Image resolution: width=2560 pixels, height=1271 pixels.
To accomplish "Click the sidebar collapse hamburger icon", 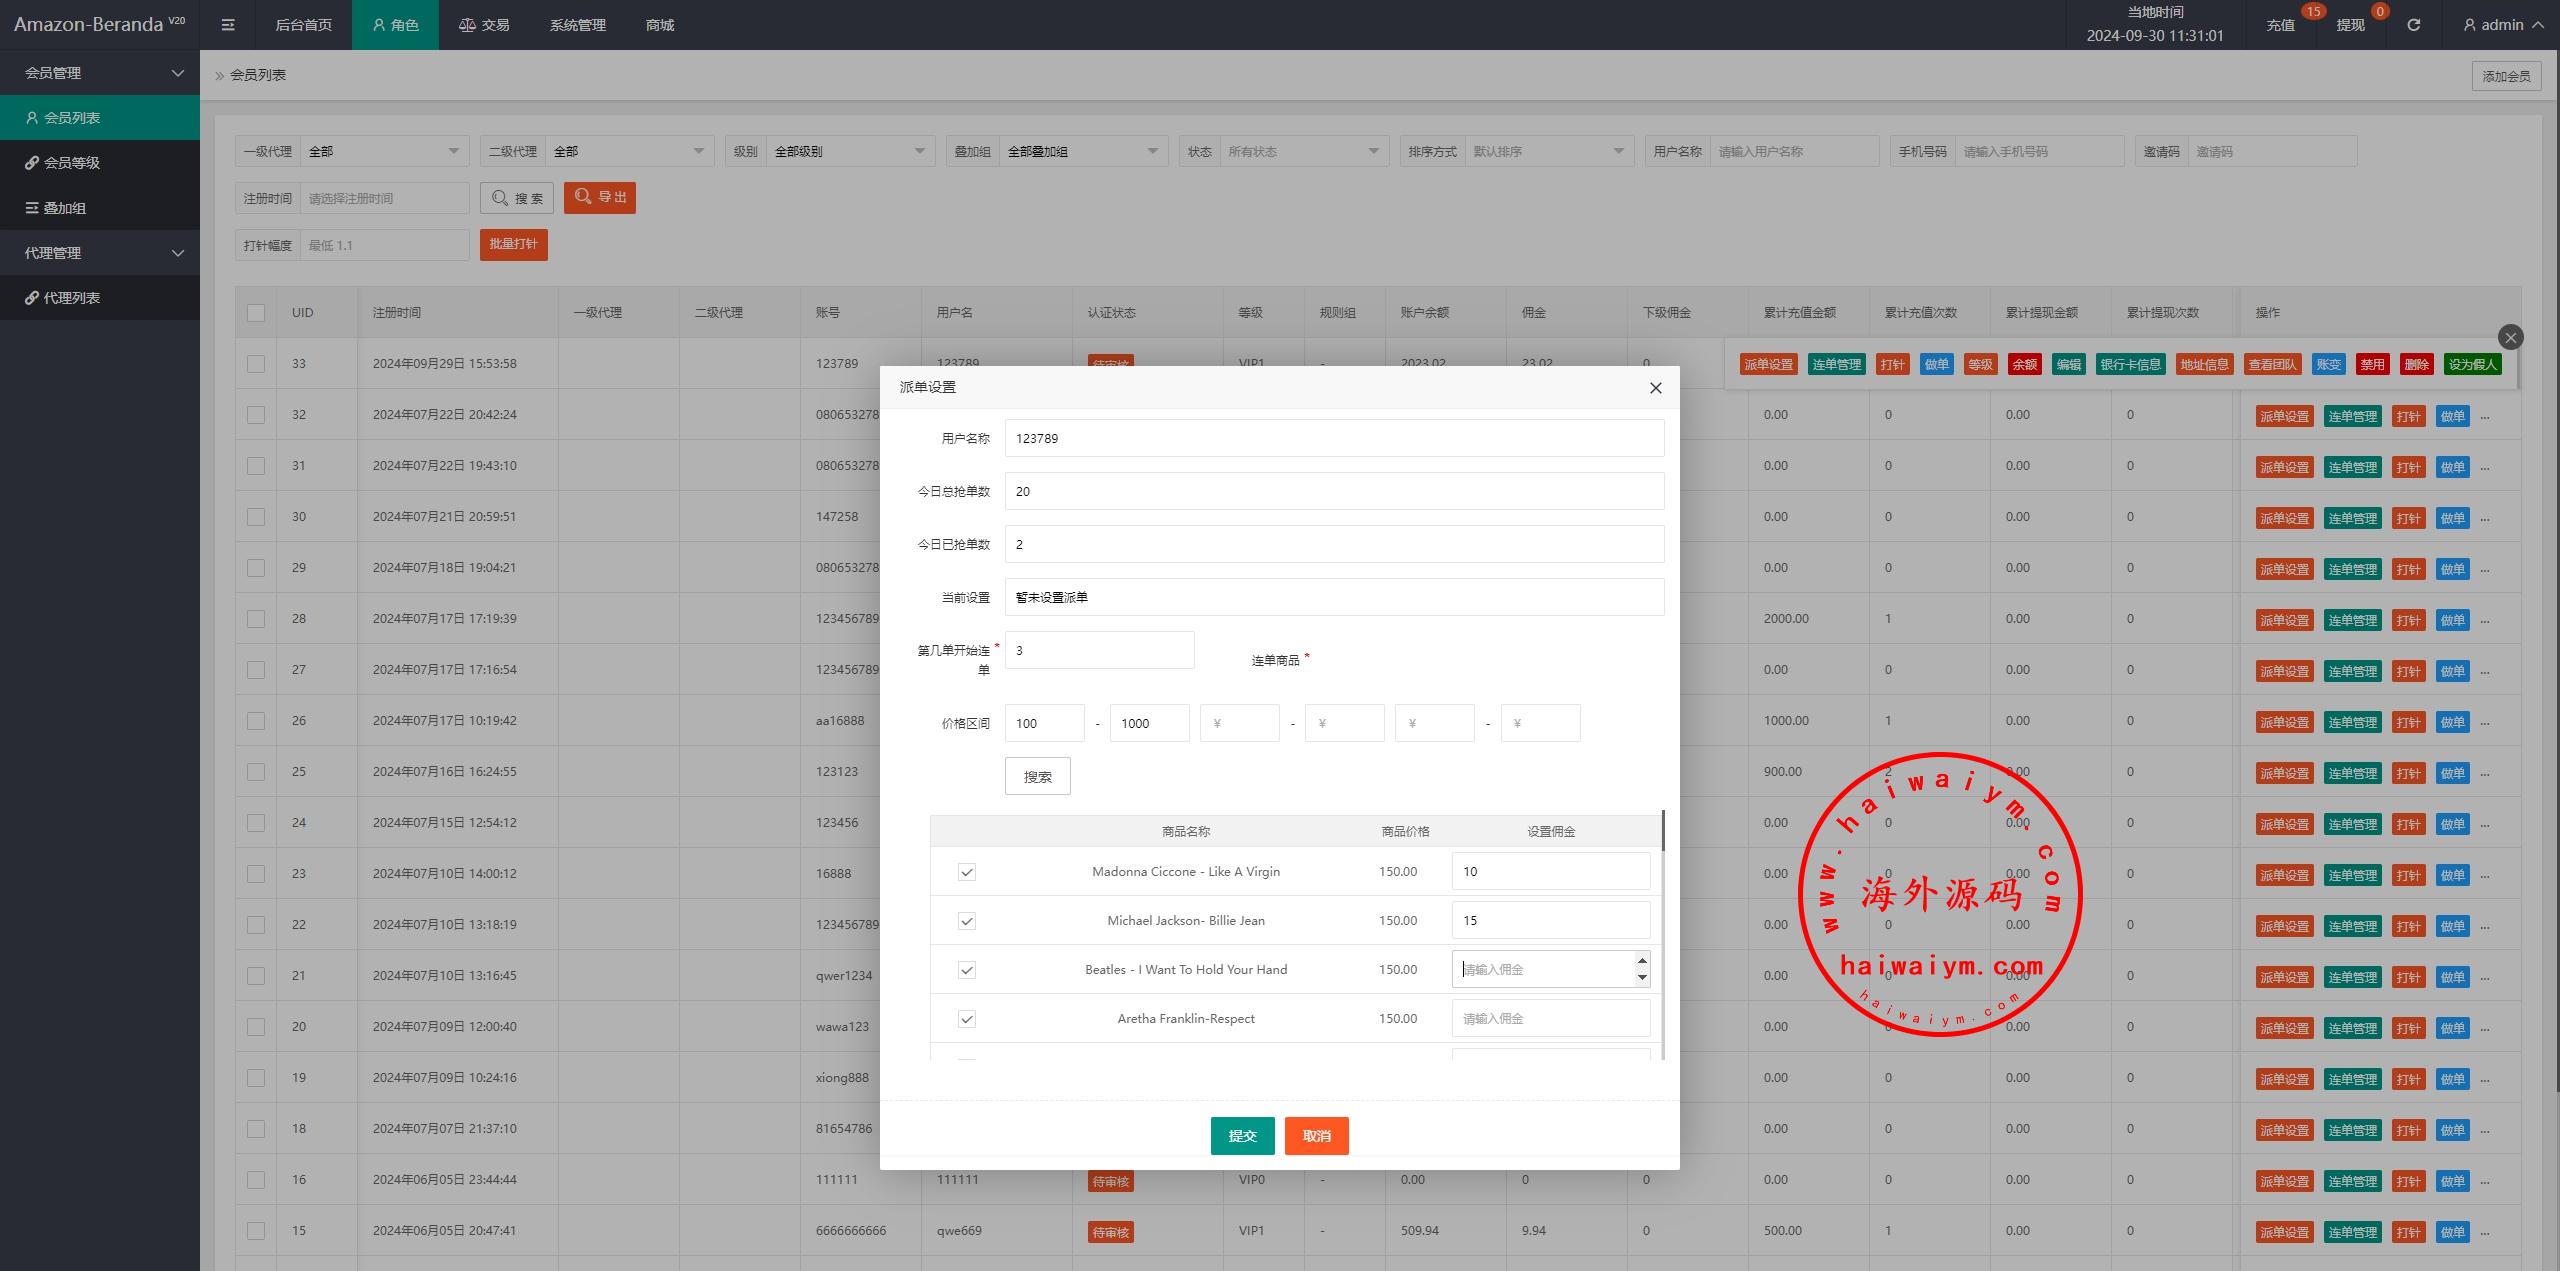I will coord(228,25).
